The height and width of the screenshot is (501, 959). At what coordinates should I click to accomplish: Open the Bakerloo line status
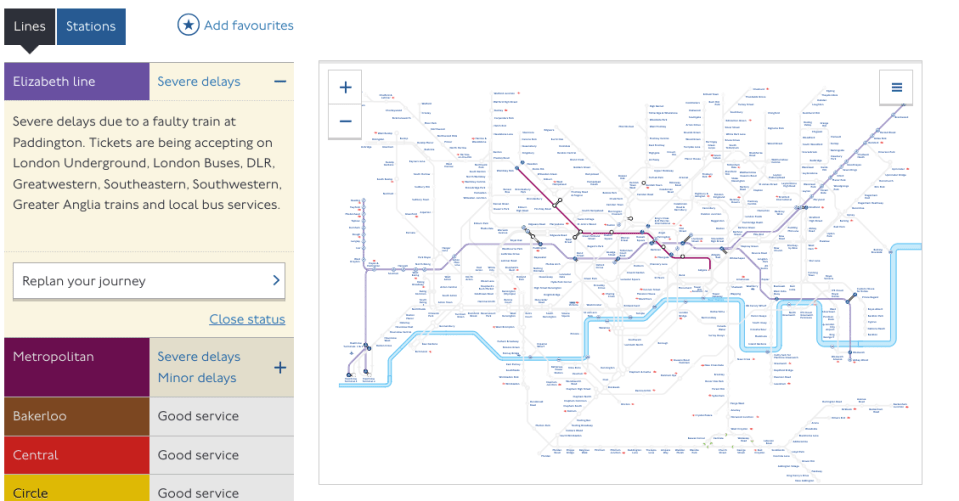pyautogui.click(x=149, y=416)
